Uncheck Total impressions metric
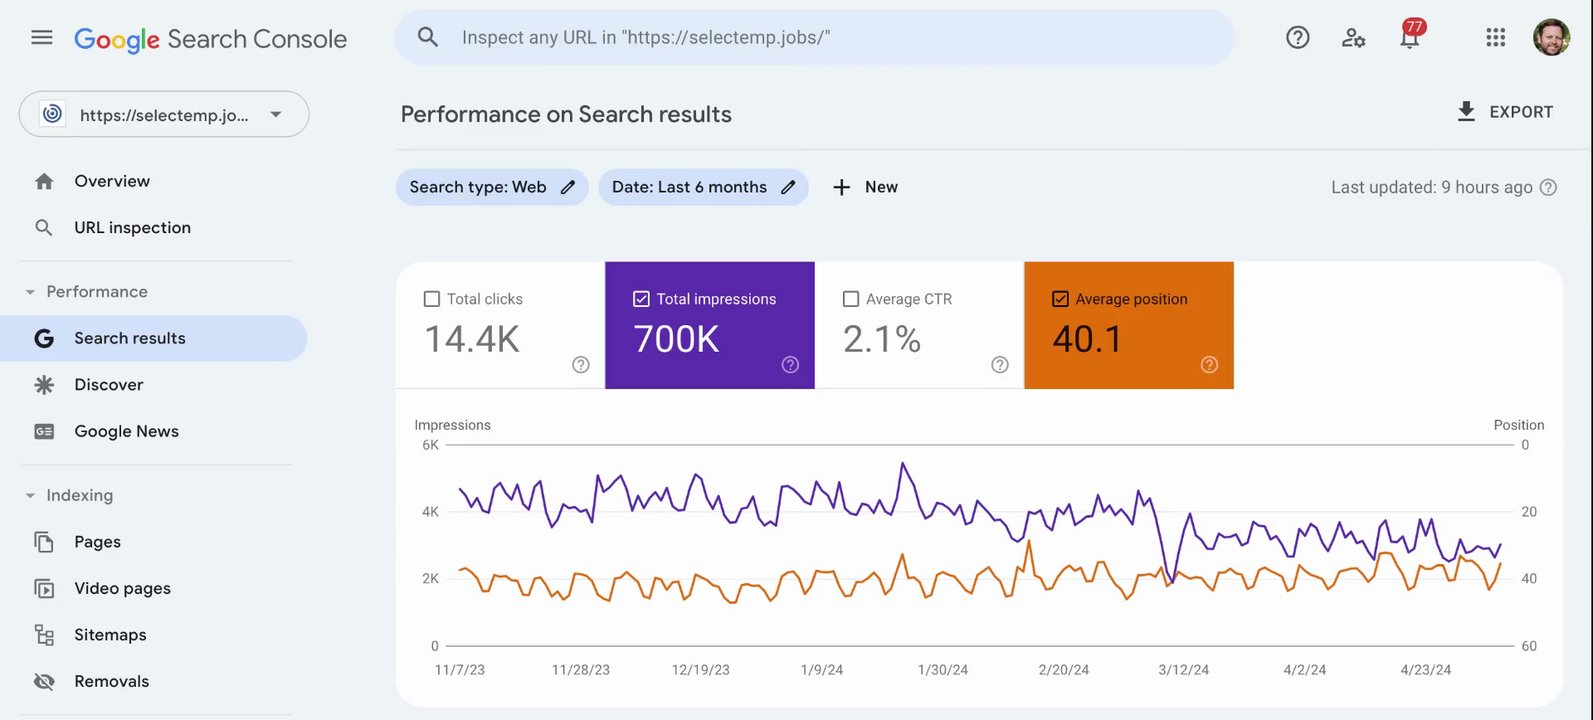 click(642, 299)
